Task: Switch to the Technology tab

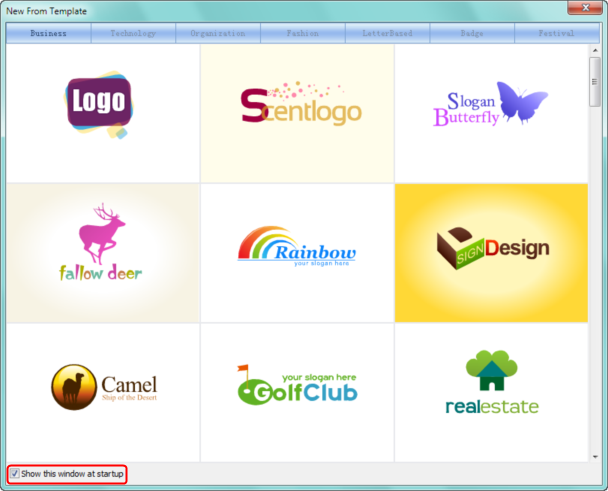Action: (133, 33)
